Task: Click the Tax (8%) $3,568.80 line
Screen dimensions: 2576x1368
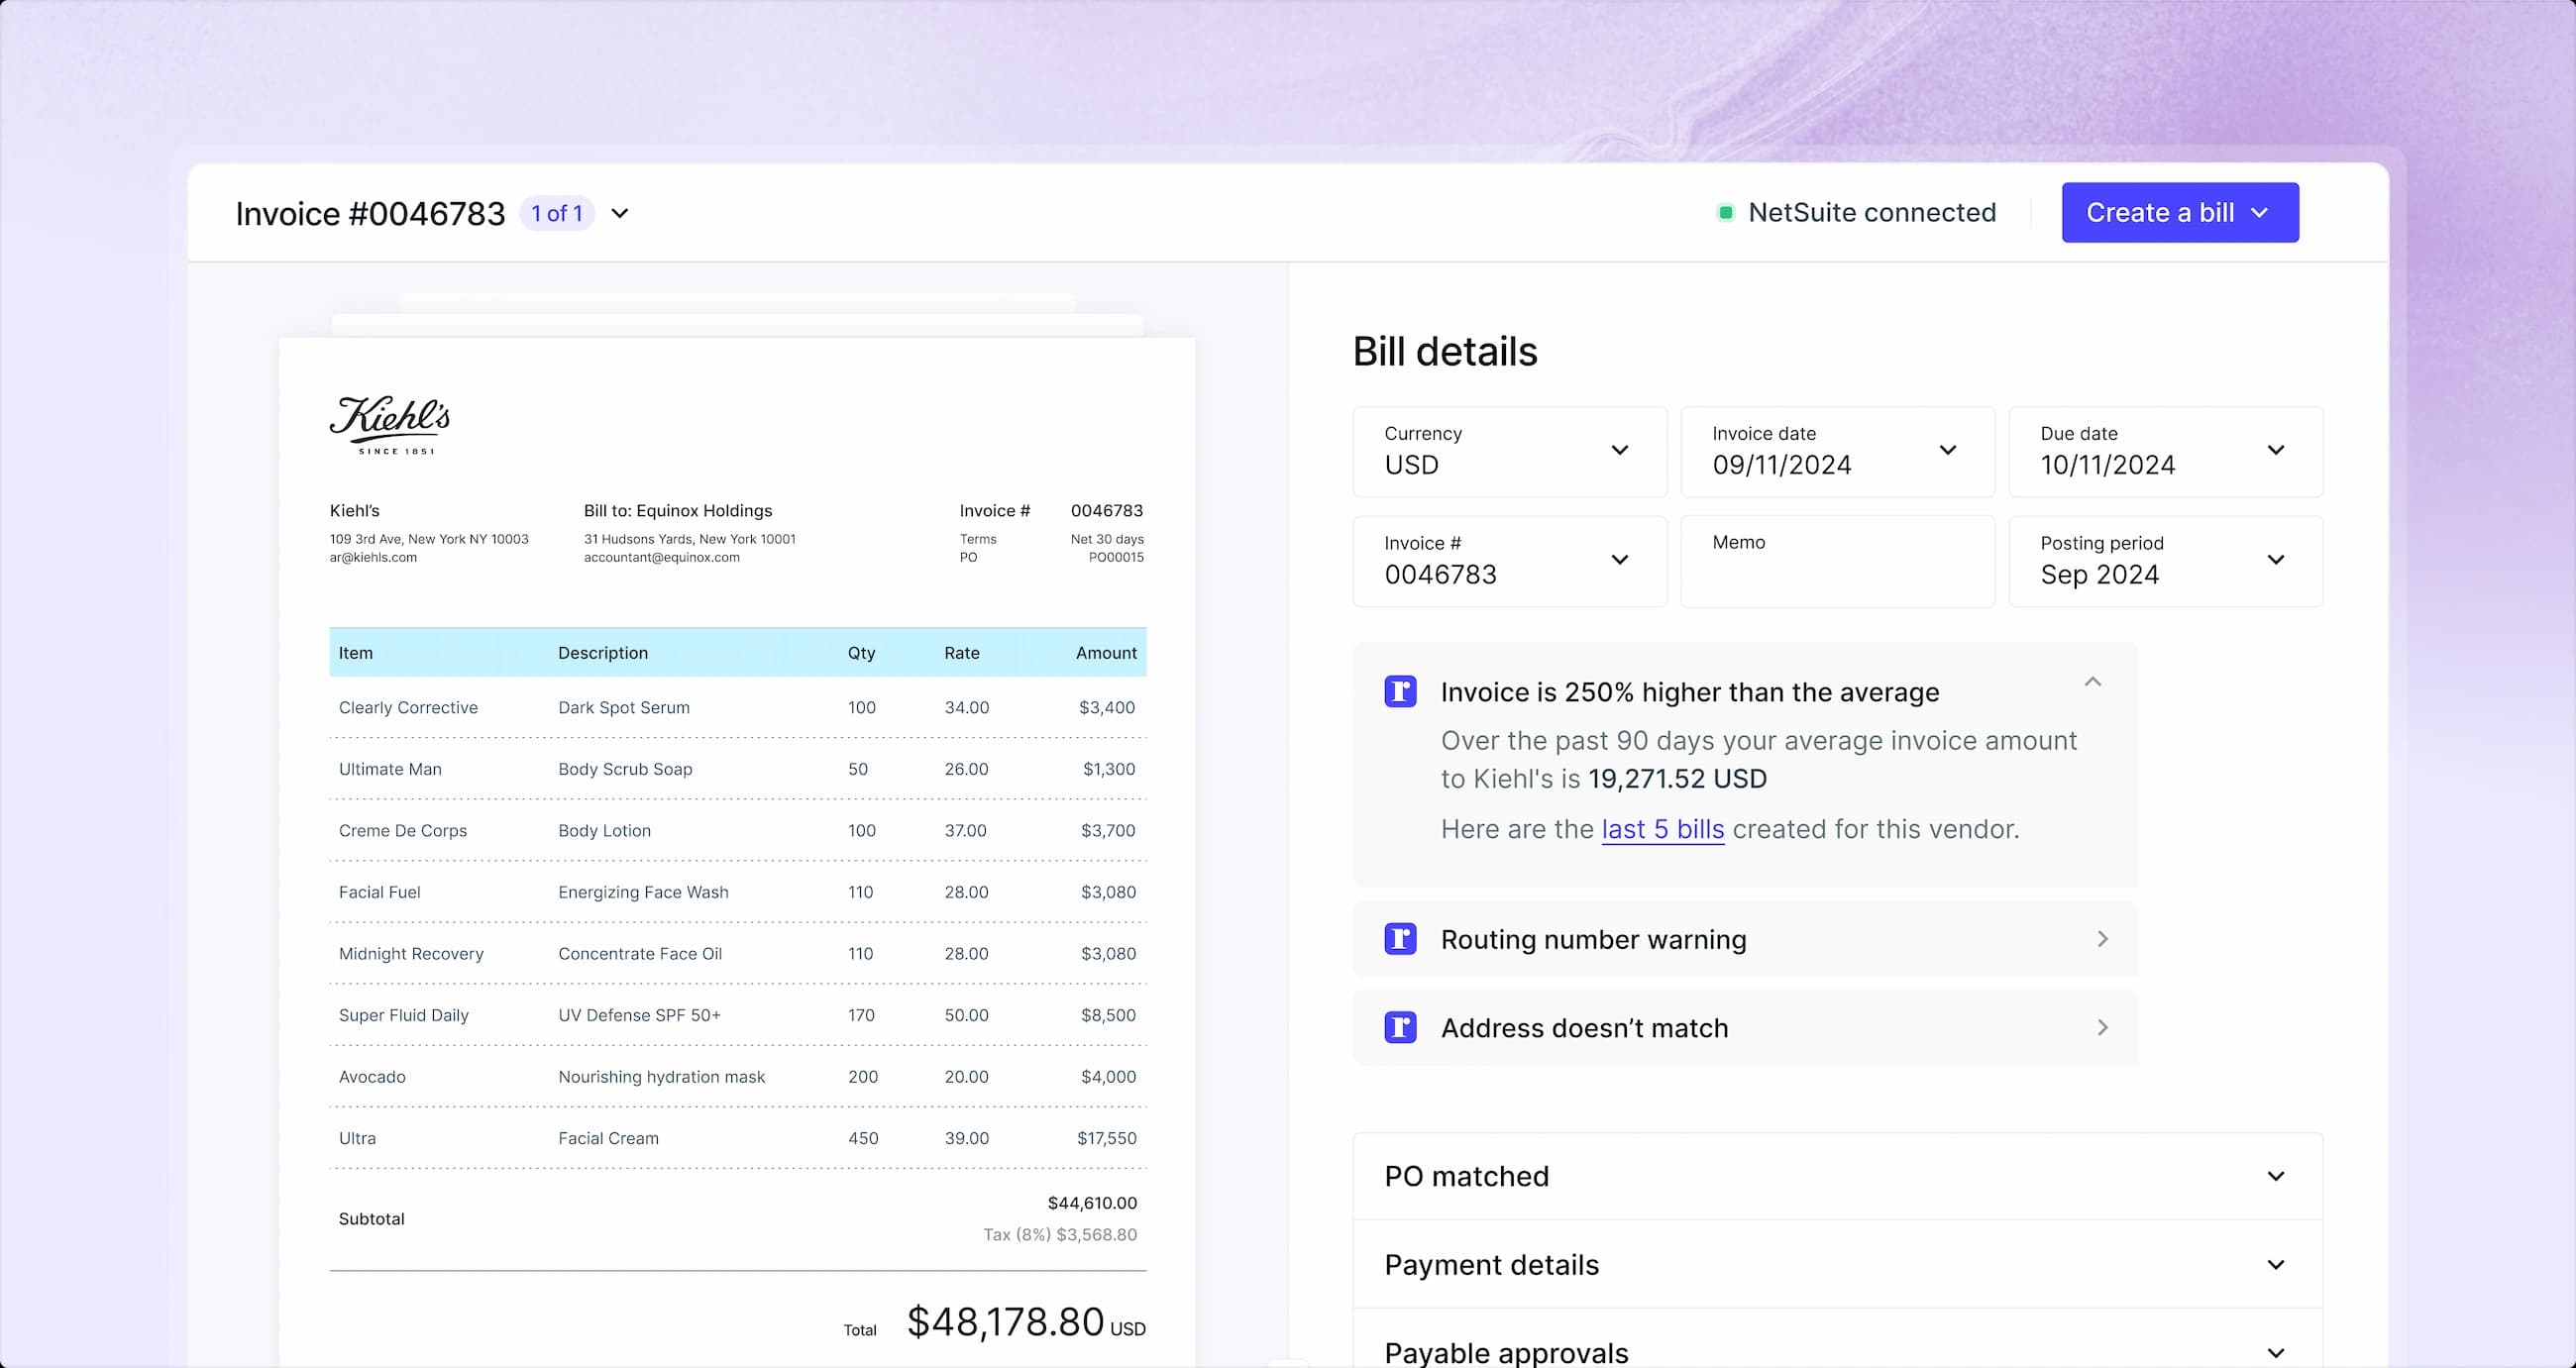Action: [x=1060, y=1234]
